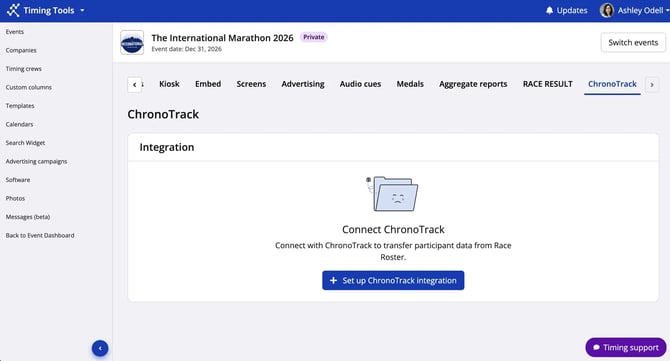Open Search Widget in the sidebar
670x361 pixels.
coord(25,143)
